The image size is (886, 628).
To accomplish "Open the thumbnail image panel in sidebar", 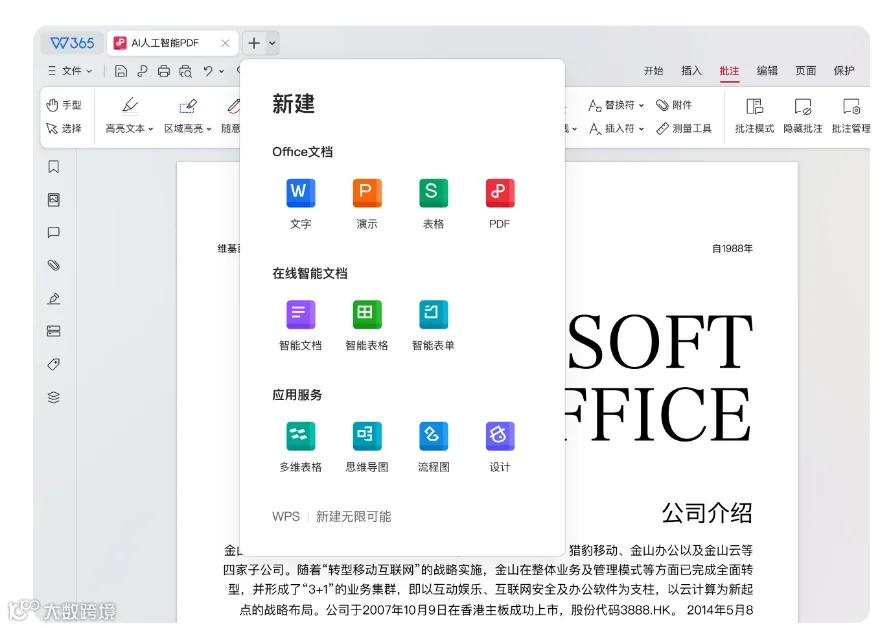I will (54, 200).
